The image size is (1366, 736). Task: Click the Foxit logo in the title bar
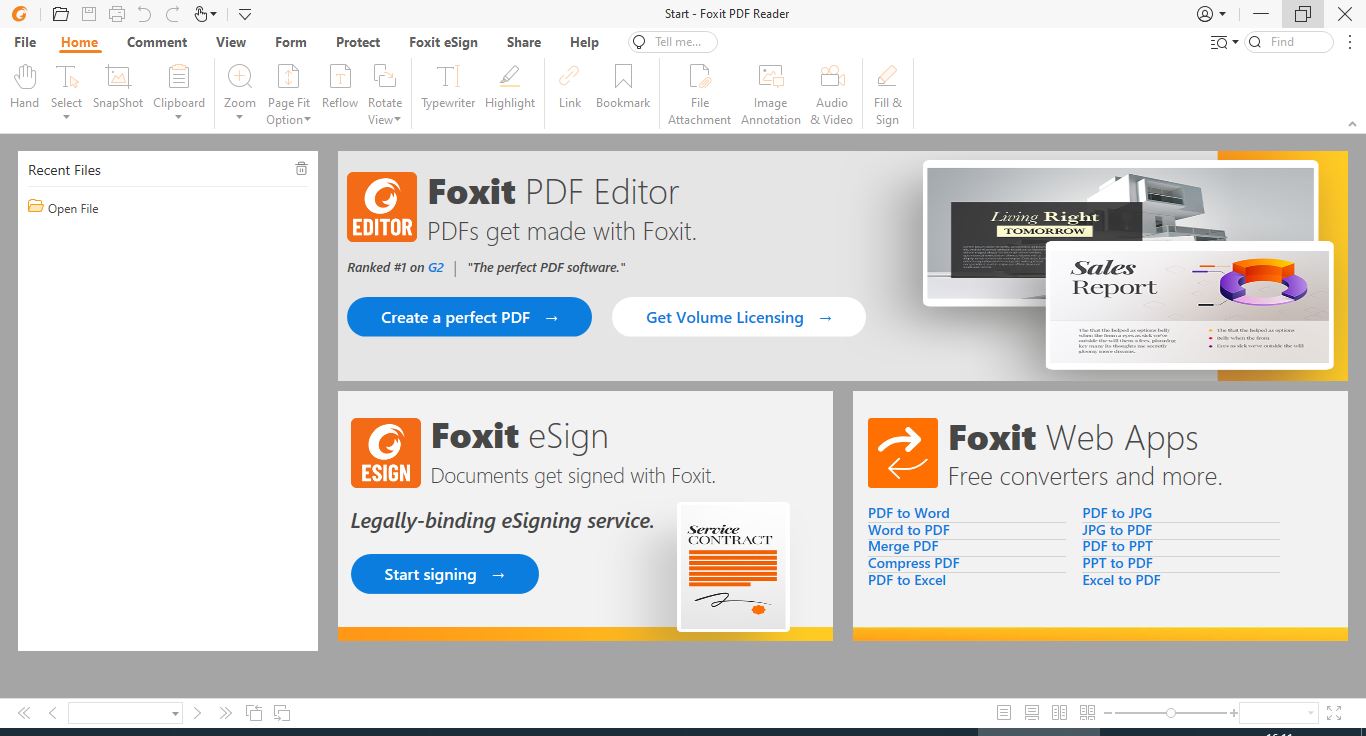pos(19,14)
